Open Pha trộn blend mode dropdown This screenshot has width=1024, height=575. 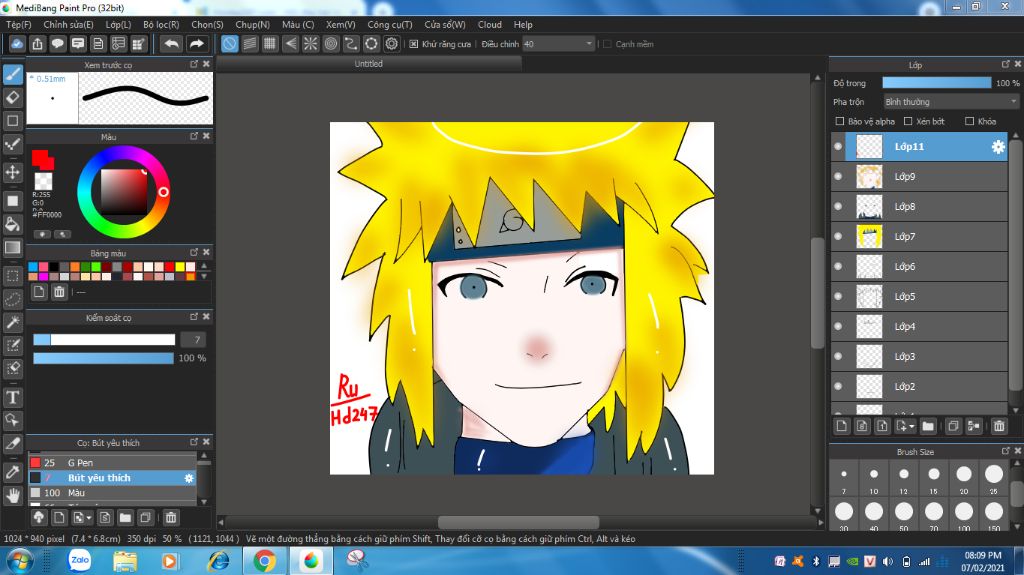coord(951,102)
